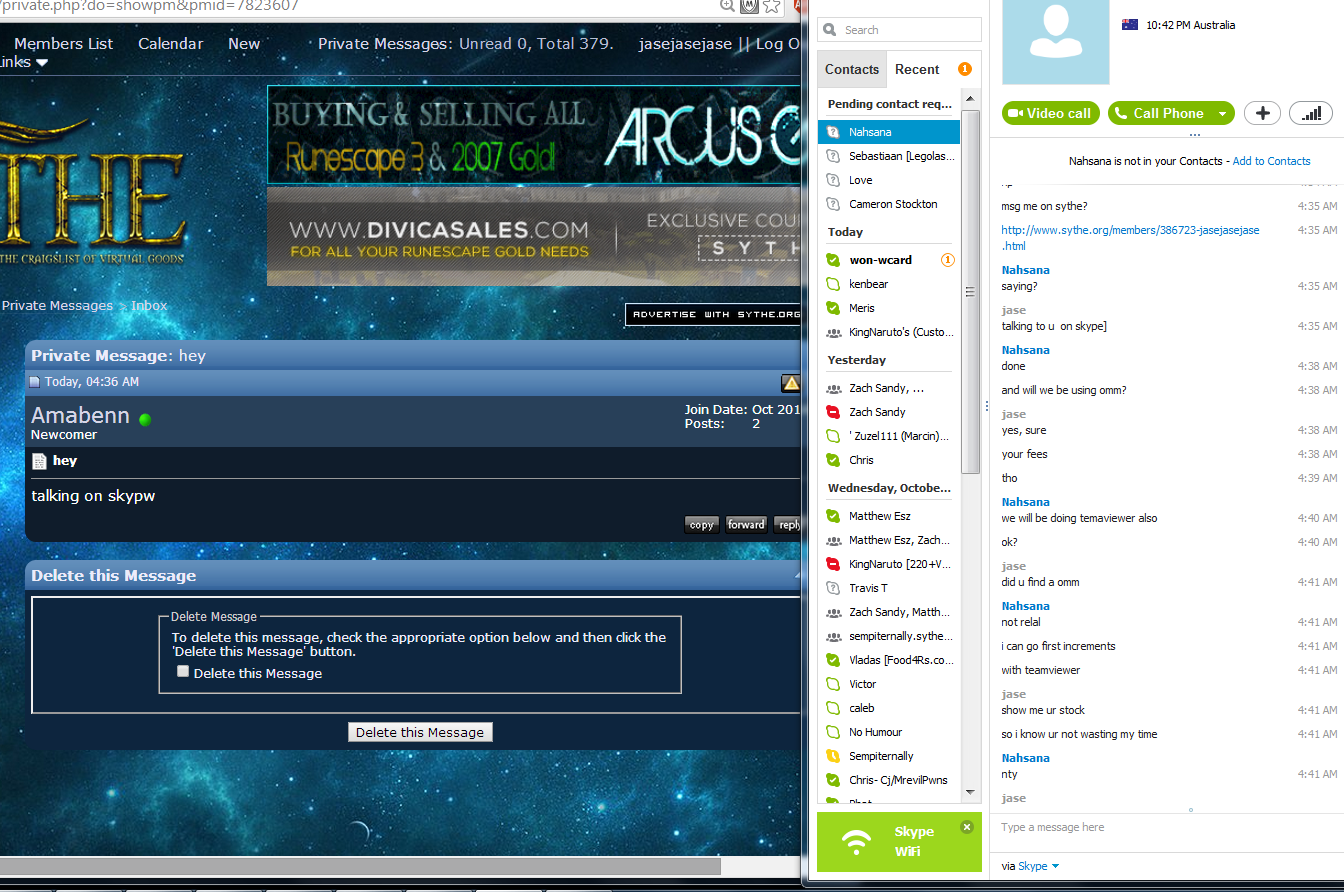Click the Australia flag icon in Skype profile
Image resolution: width=1344 pixels, height=892 pixels.
click(x=1130, y=25)
